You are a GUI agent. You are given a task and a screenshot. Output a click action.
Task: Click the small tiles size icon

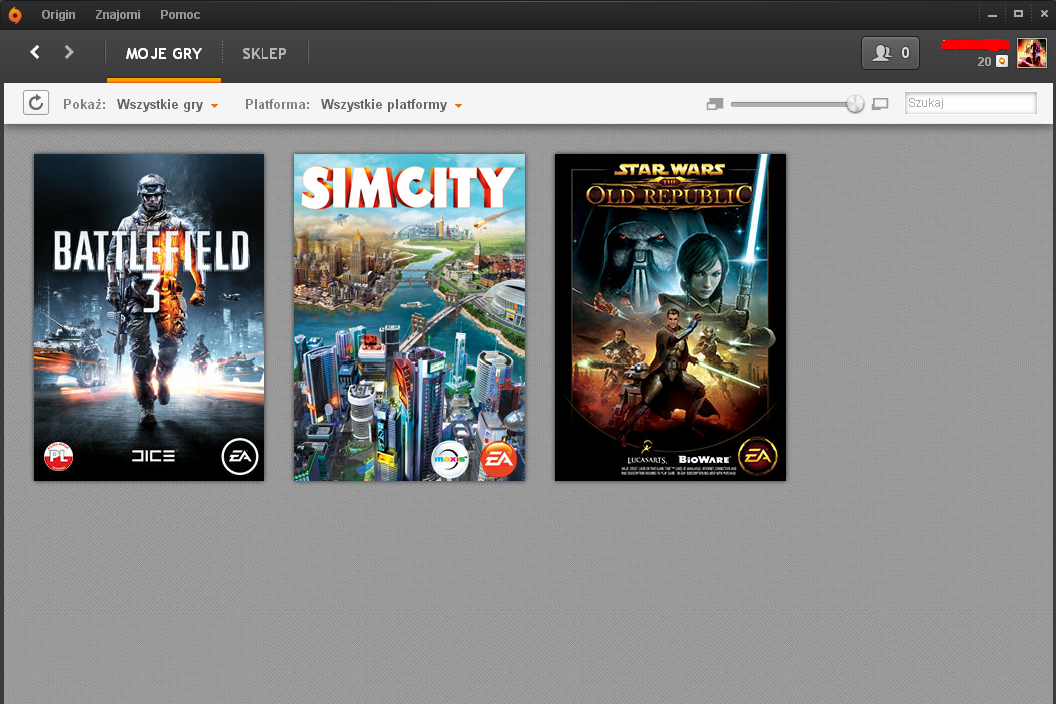click(715, 104)
